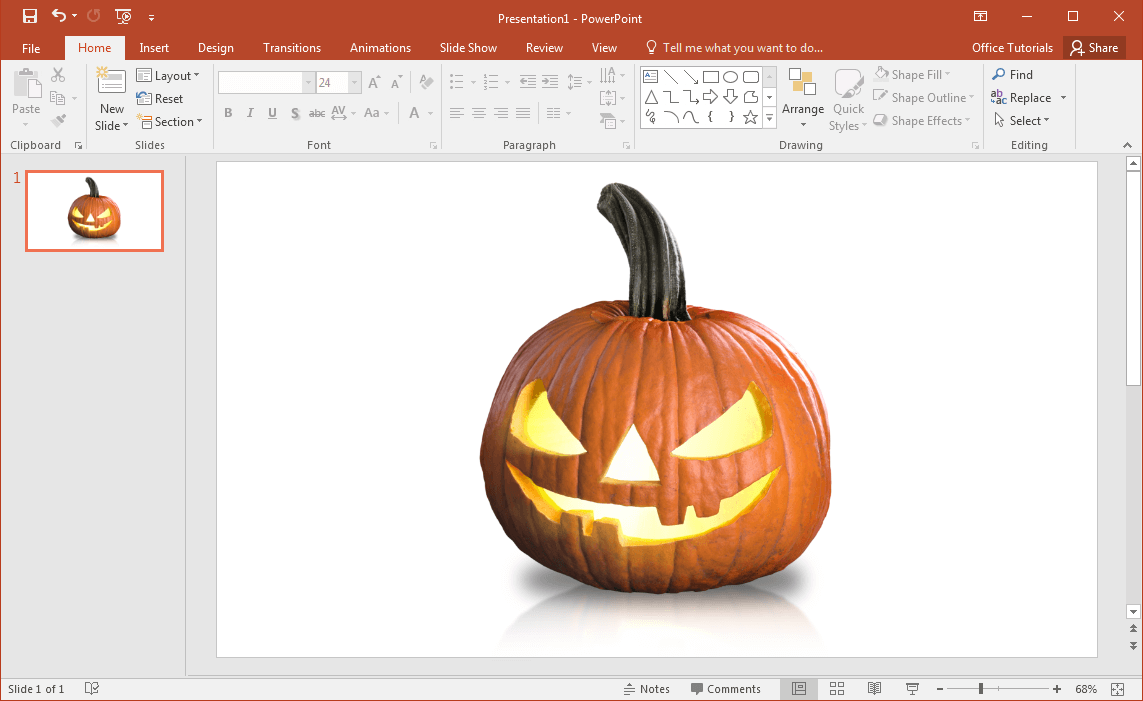1143x701 pixels.
Task: Start Slide Show from status bar icon
Action: 912,689
